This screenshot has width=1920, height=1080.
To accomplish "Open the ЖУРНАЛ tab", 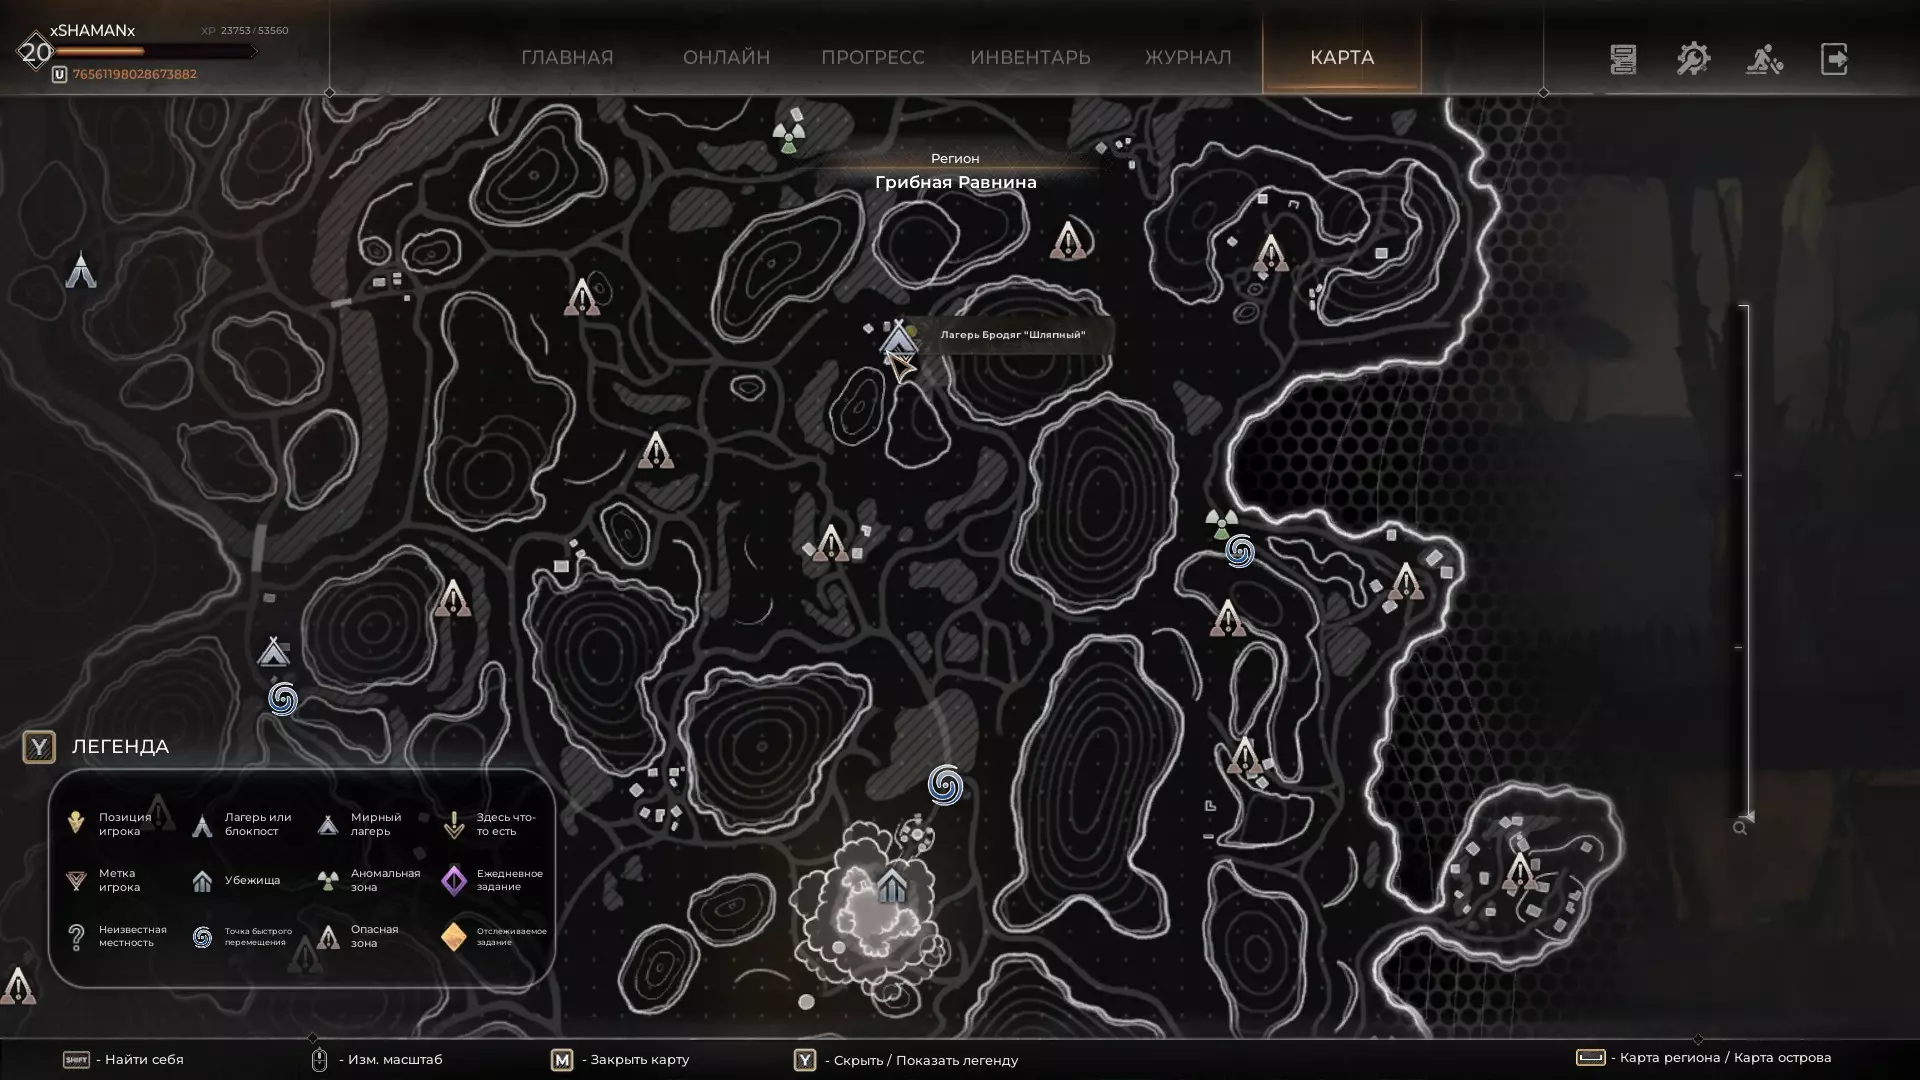I will click(1187, 58).
